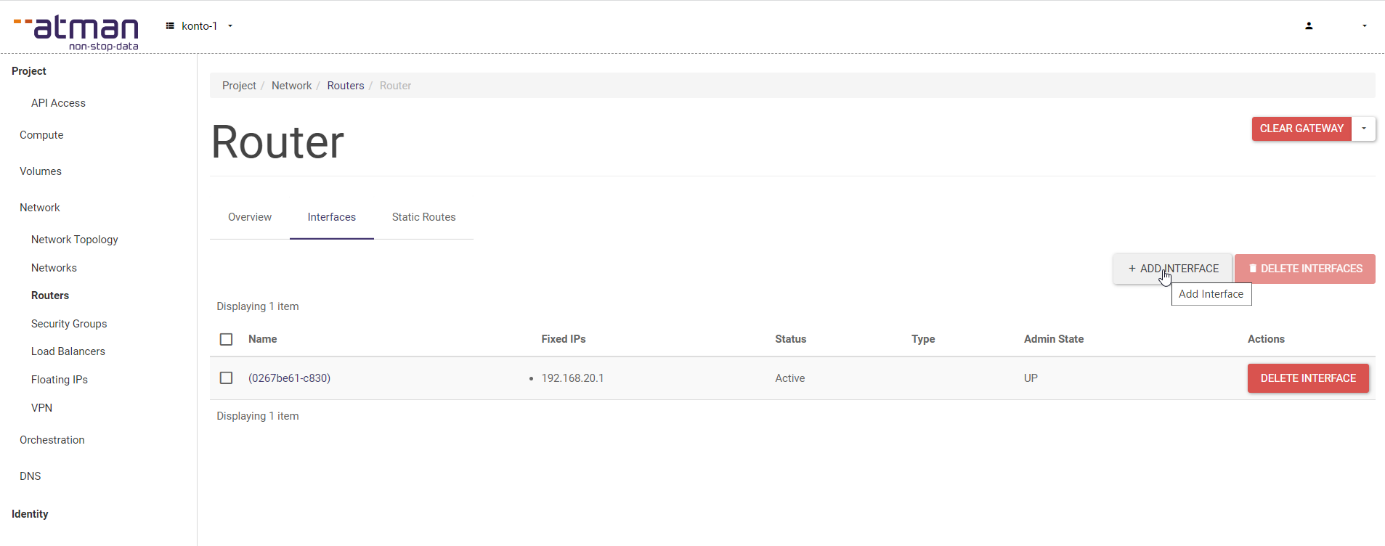Go to Security Groups in the sidebar

click(x=69, y=324)
